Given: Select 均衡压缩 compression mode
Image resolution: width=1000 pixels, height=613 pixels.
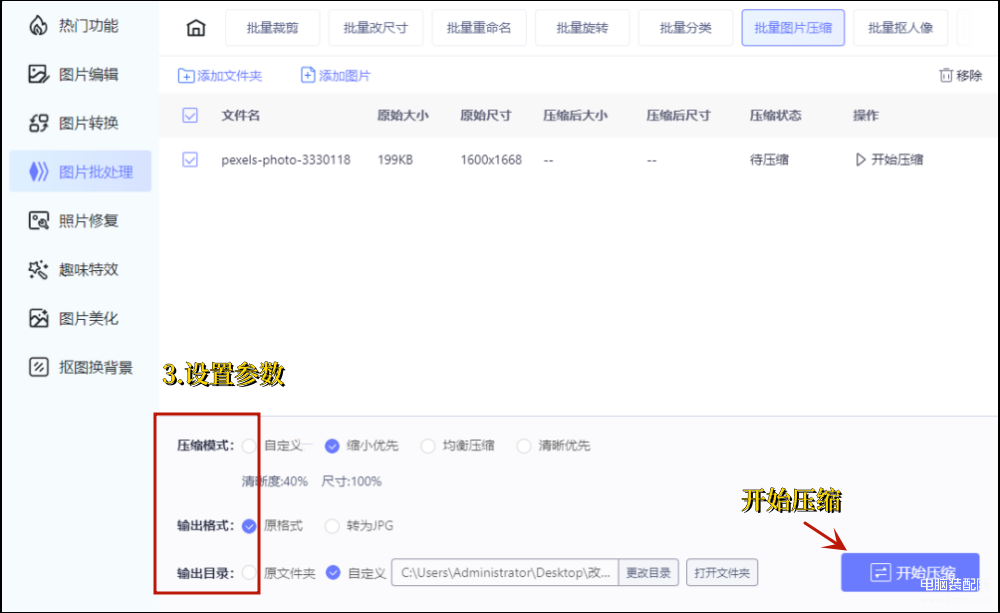Looking at the screenshot, I should click(x=428, y=446).
